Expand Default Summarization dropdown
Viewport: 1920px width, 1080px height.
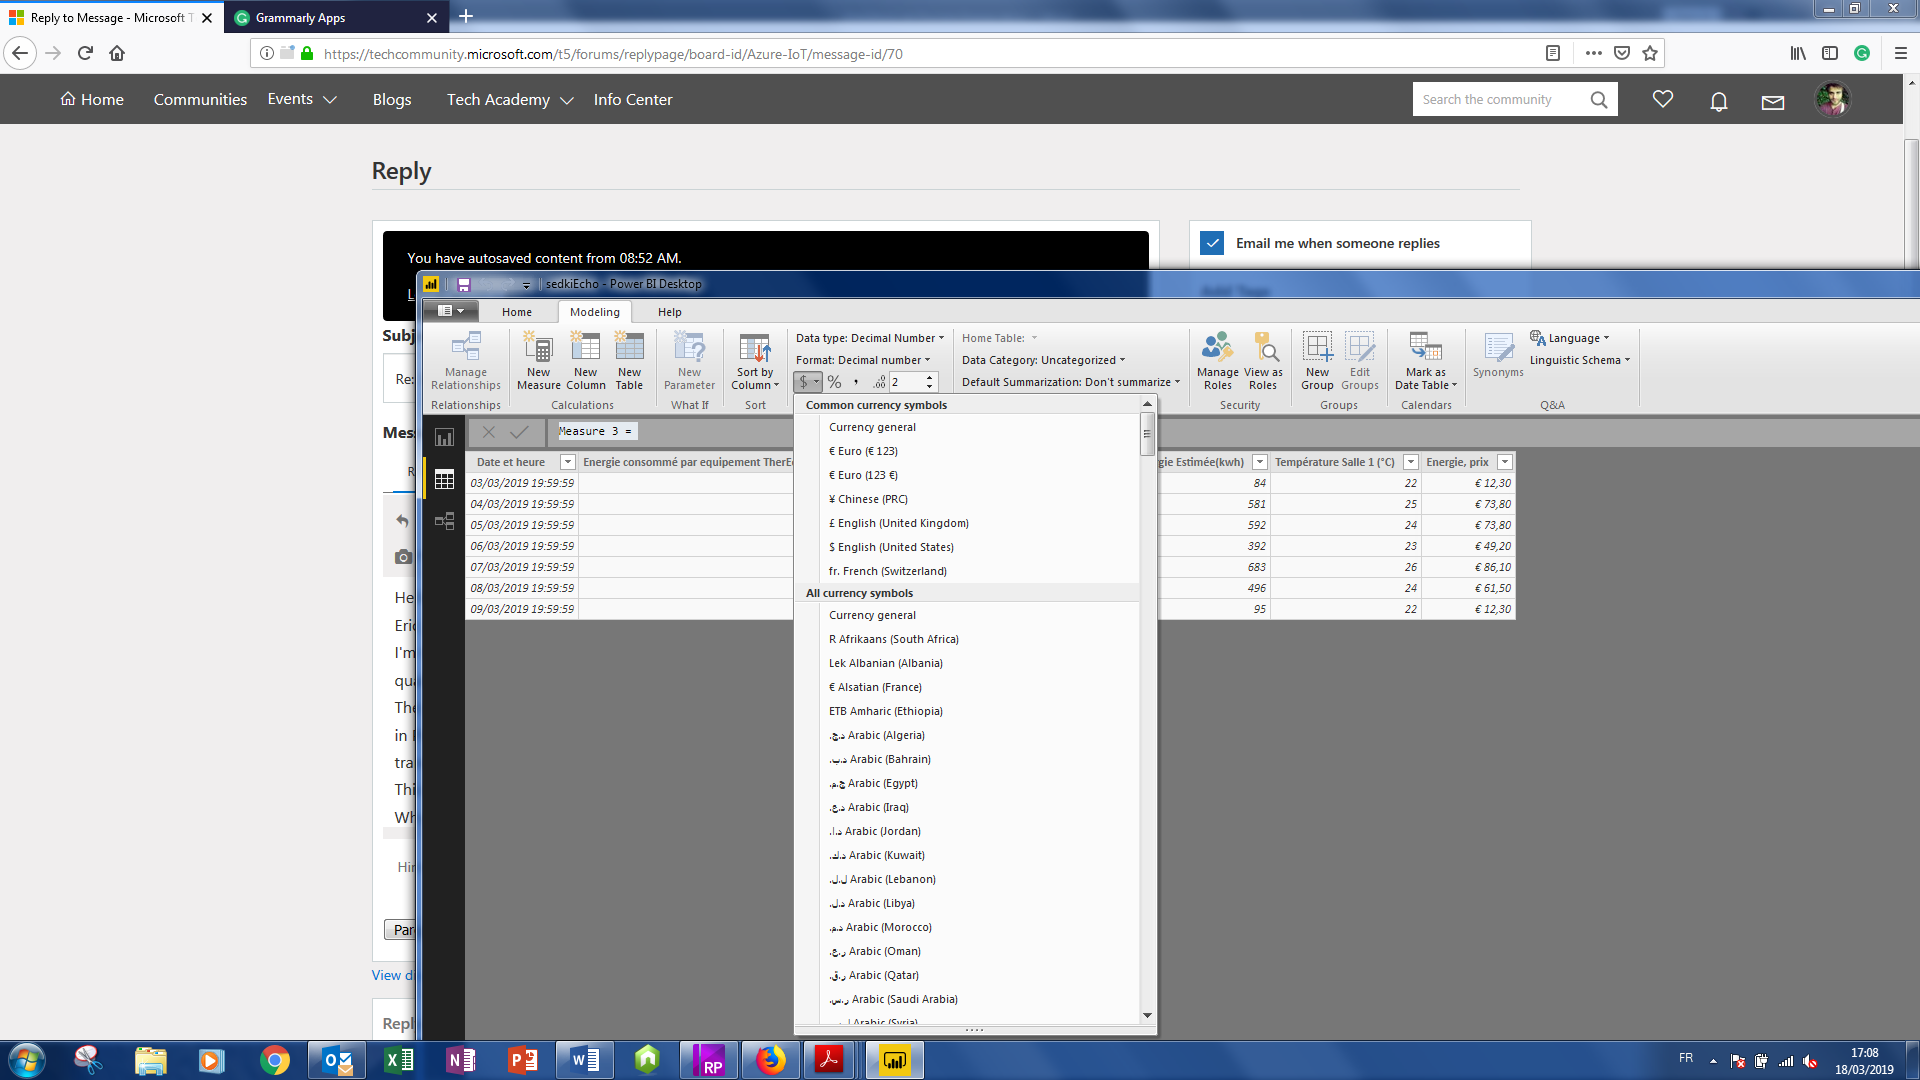click(x=1070, y=382)
